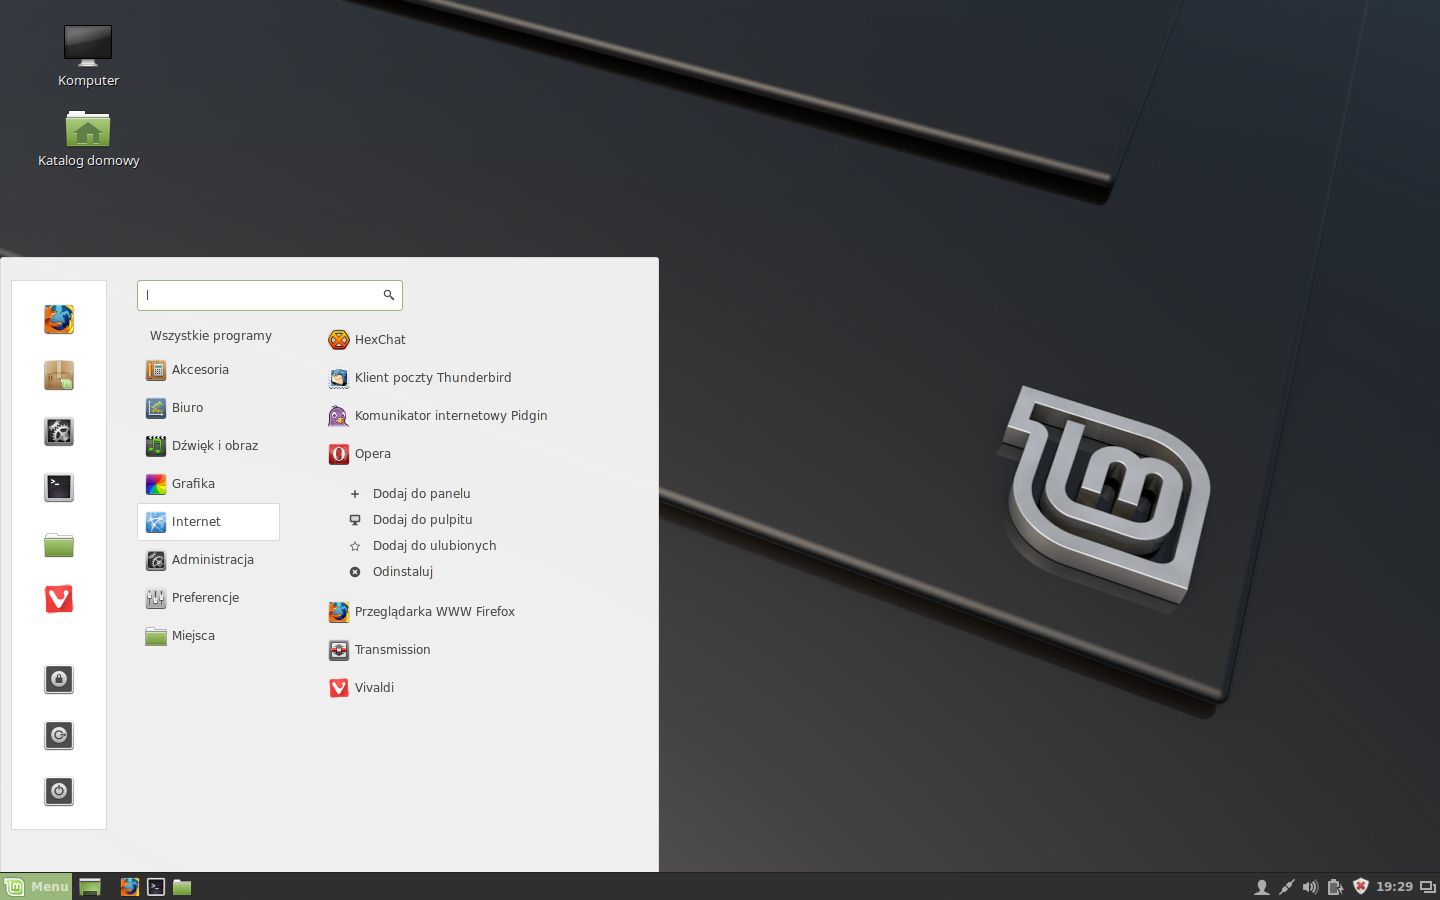Viewport: 1440px width, 900px height.
Task: Launch Opera from the application list
Action: click(x=360, y=454)
